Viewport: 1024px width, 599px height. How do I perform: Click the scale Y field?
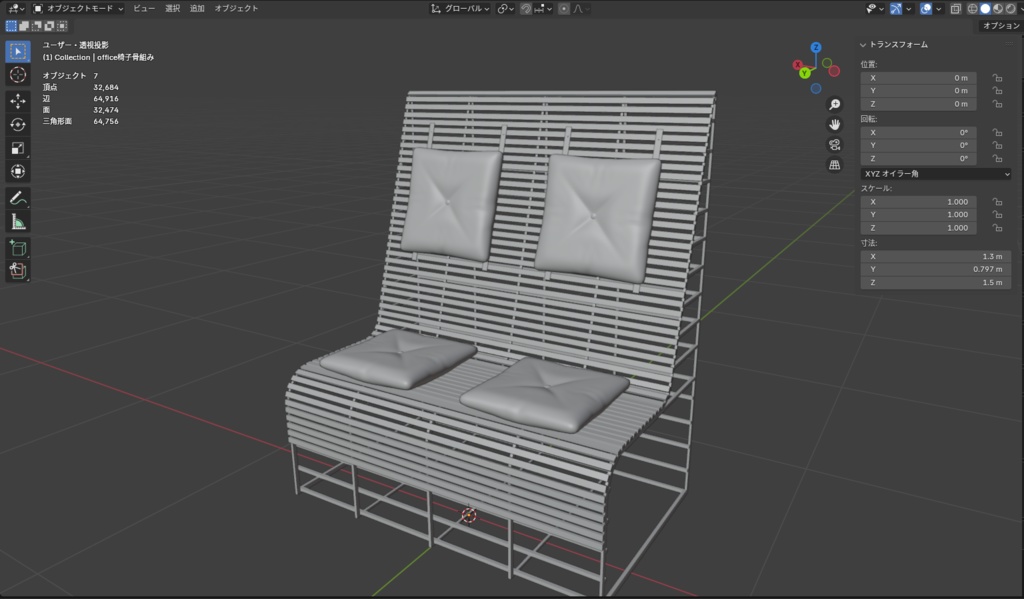918,215
